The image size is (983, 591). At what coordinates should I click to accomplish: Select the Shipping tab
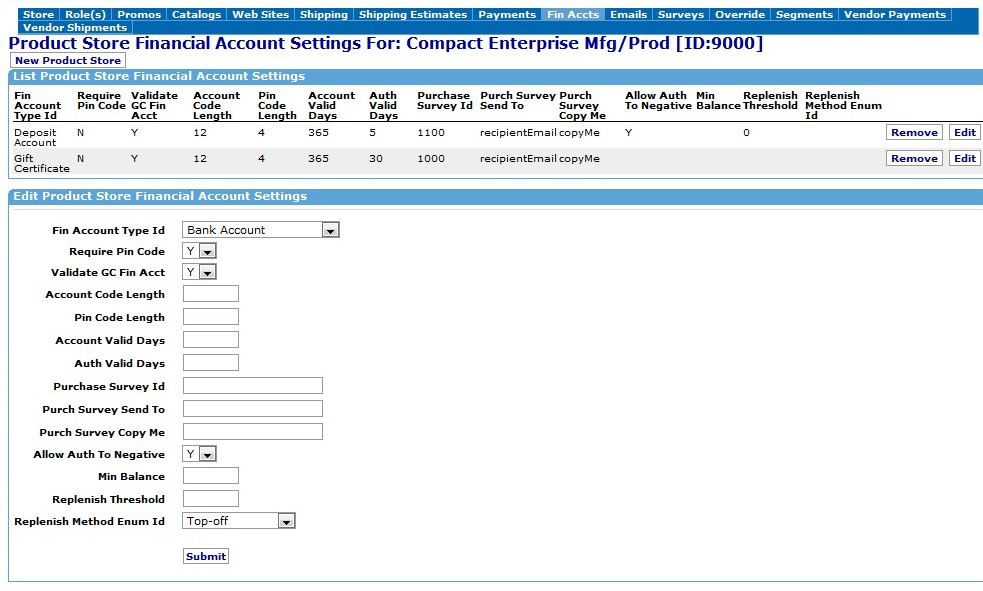[323, 14]
